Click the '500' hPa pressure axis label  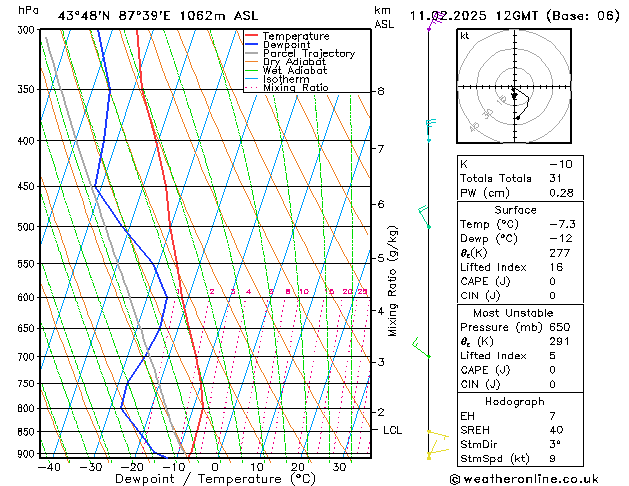coord(28,227)
